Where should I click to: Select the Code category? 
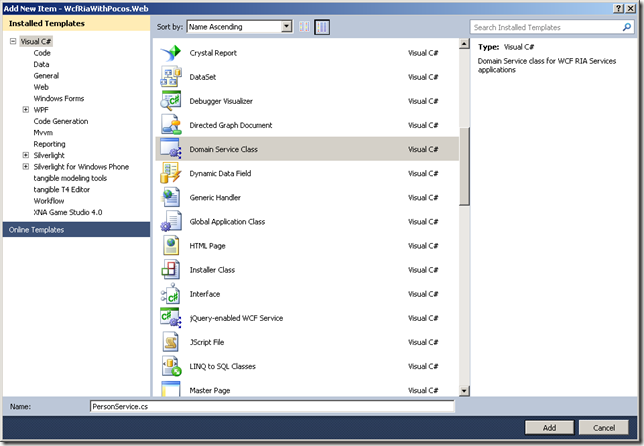click(42, 53)
